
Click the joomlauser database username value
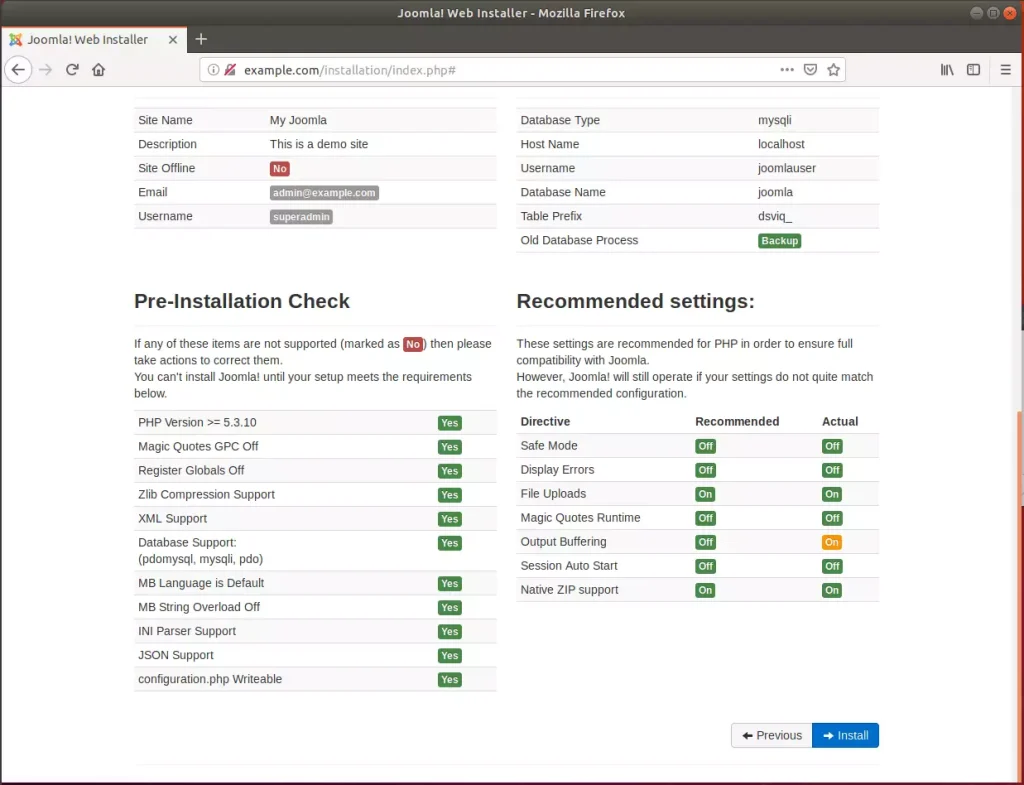pyautogui.click(x=787, y=168)
